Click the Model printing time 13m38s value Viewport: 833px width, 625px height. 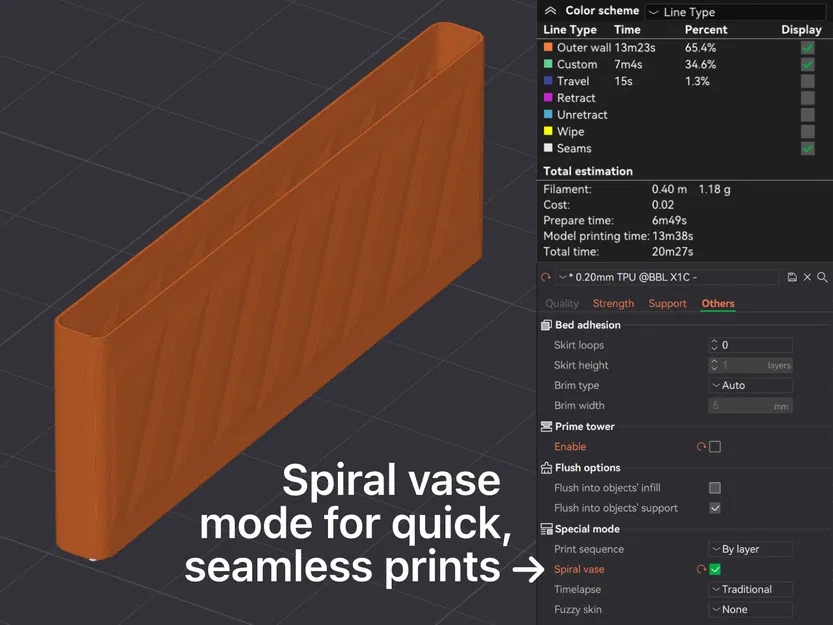coord(673,236)
